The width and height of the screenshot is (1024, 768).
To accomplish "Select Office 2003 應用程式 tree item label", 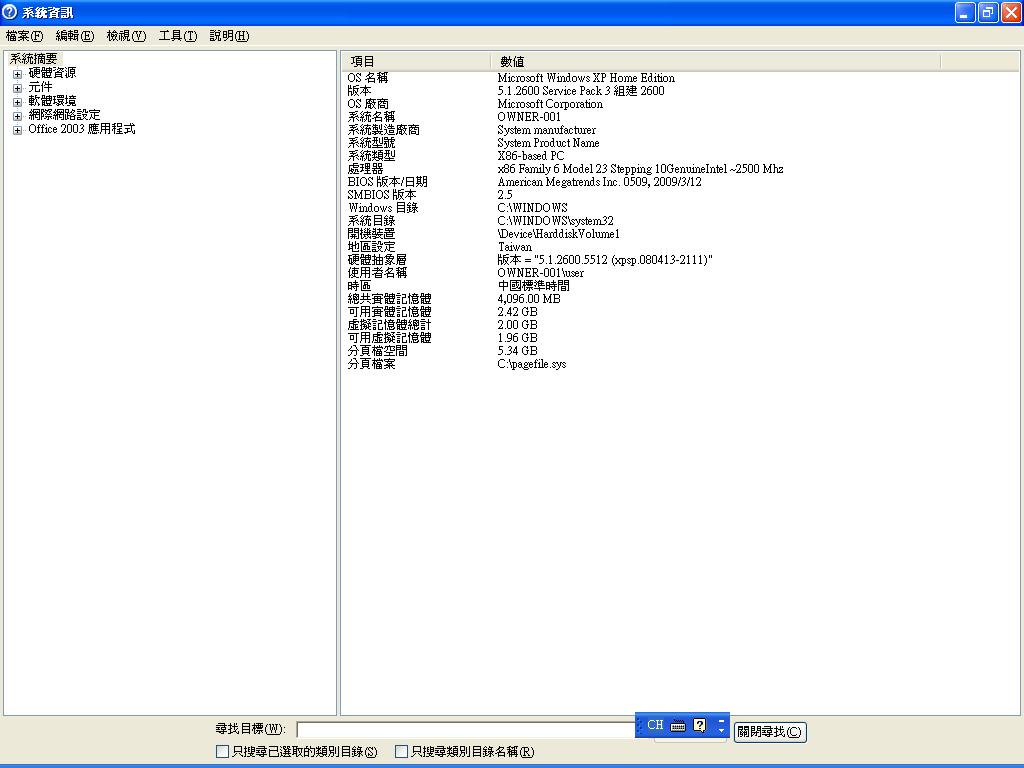I will pyautogui.click(x=82, y=129).
